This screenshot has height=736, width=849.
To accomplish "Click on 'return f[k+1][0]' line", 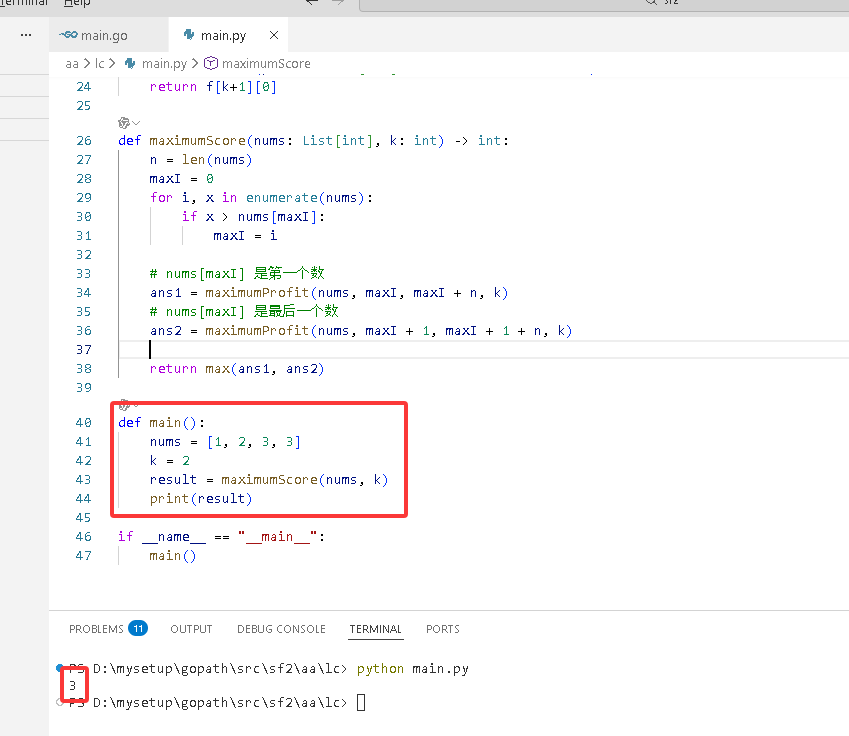I will pyautogui.click(x=213, y=87).
